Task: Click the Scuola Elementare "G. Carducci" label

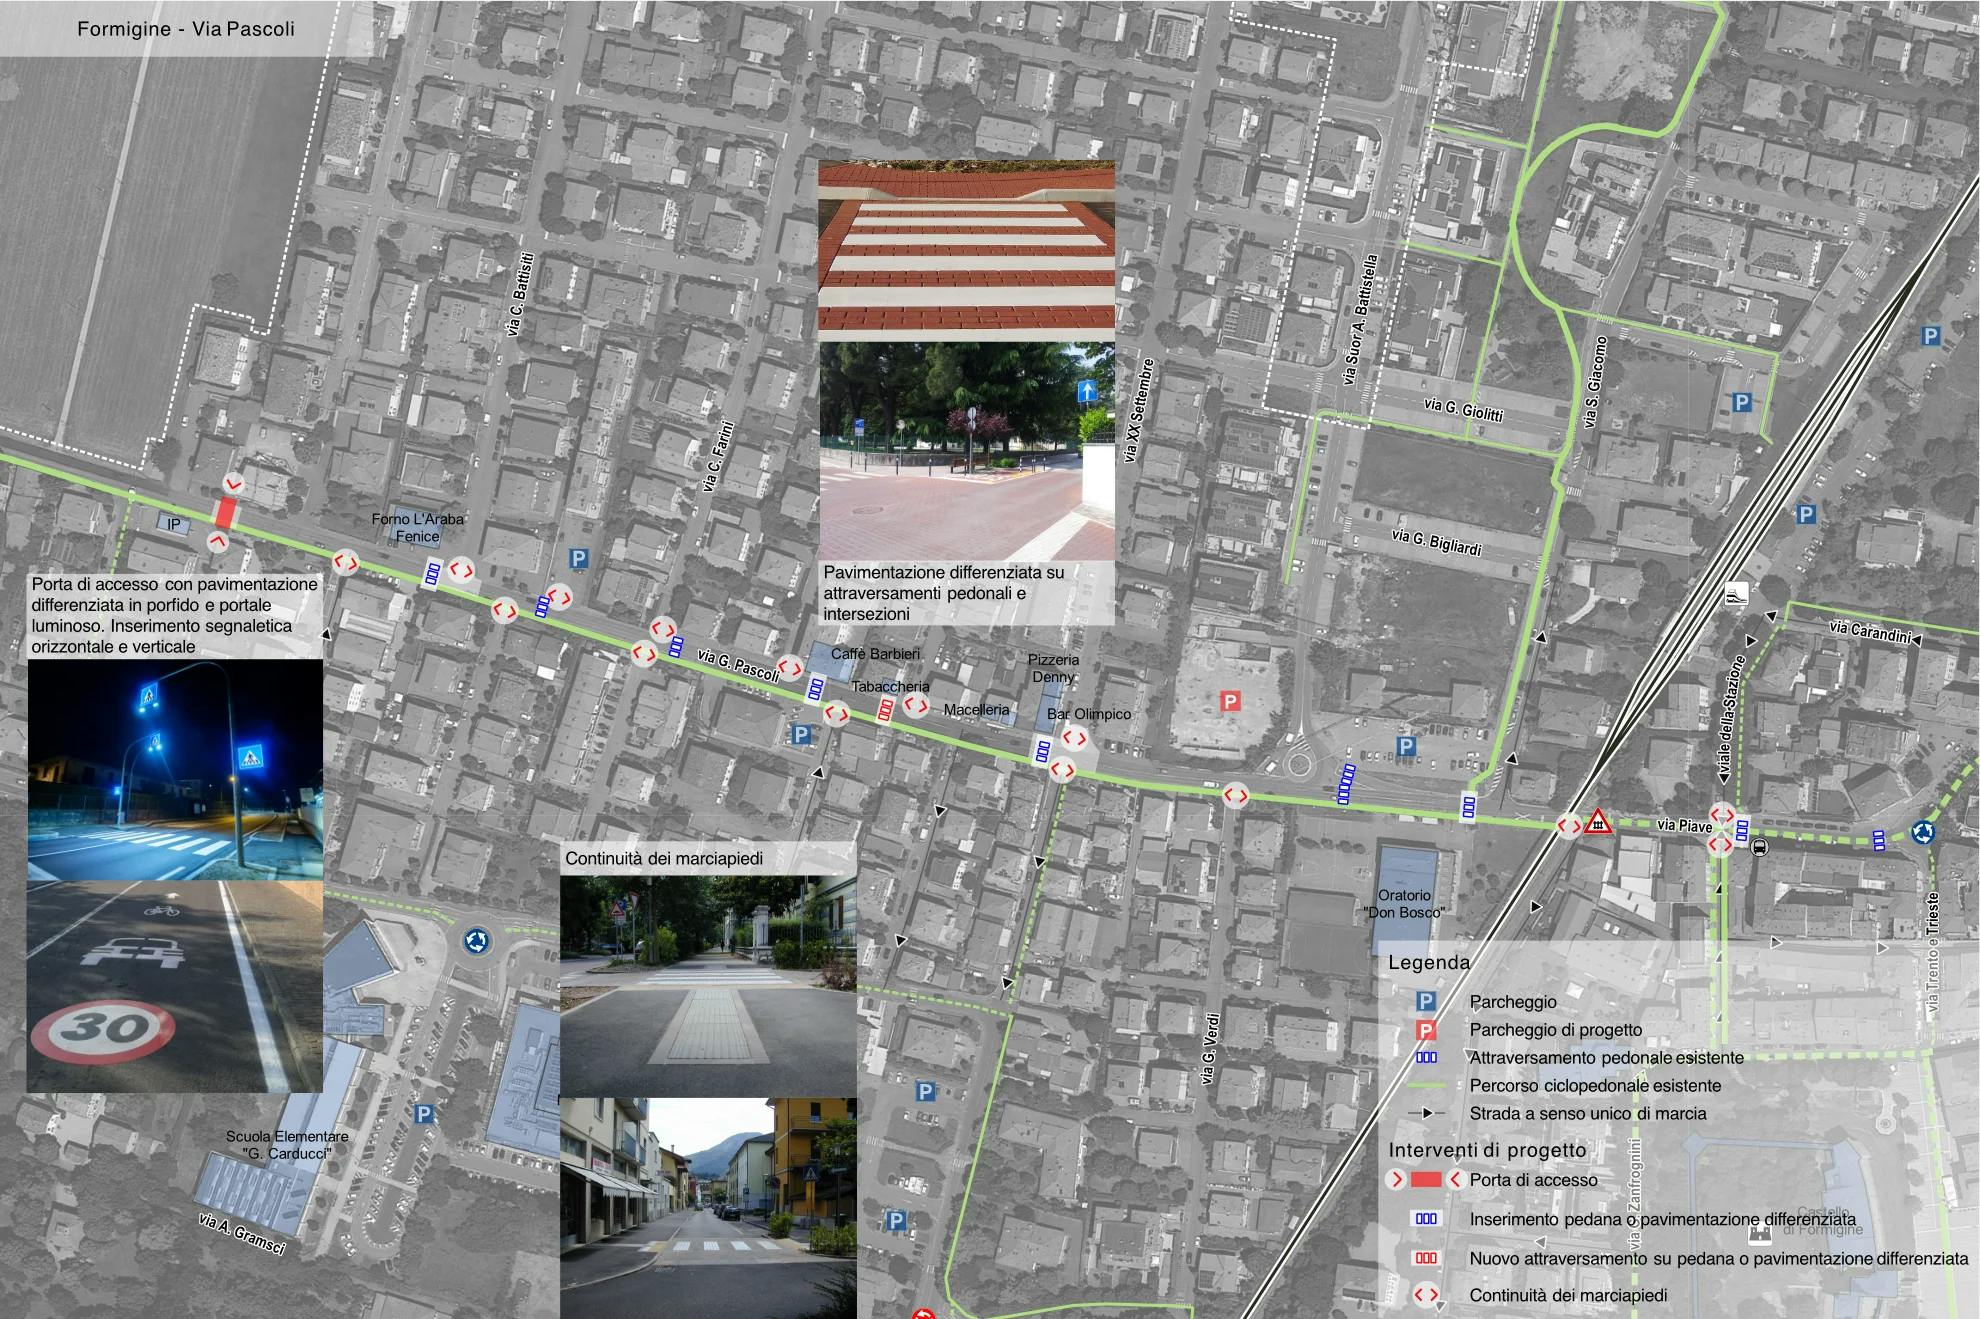Action: [287, 1145]
